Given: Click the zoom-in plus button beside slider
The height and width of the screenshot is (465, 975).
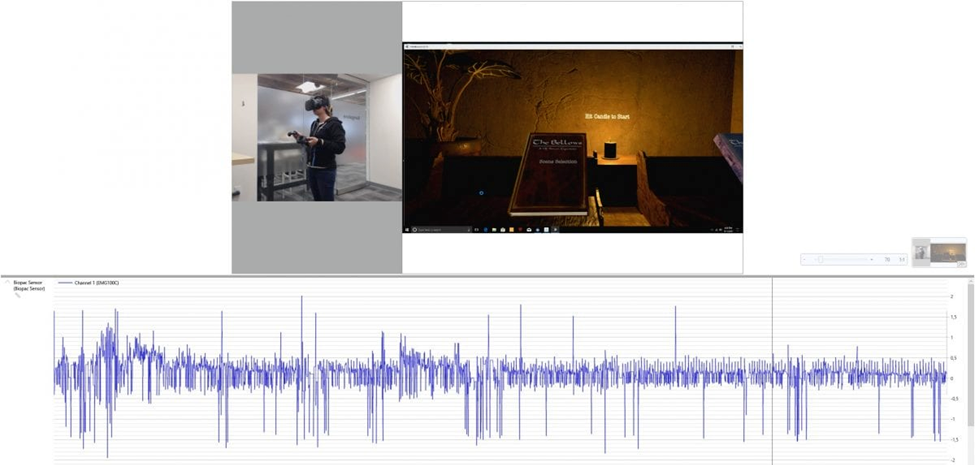Looking at the screenshot, I should point(872,259).
